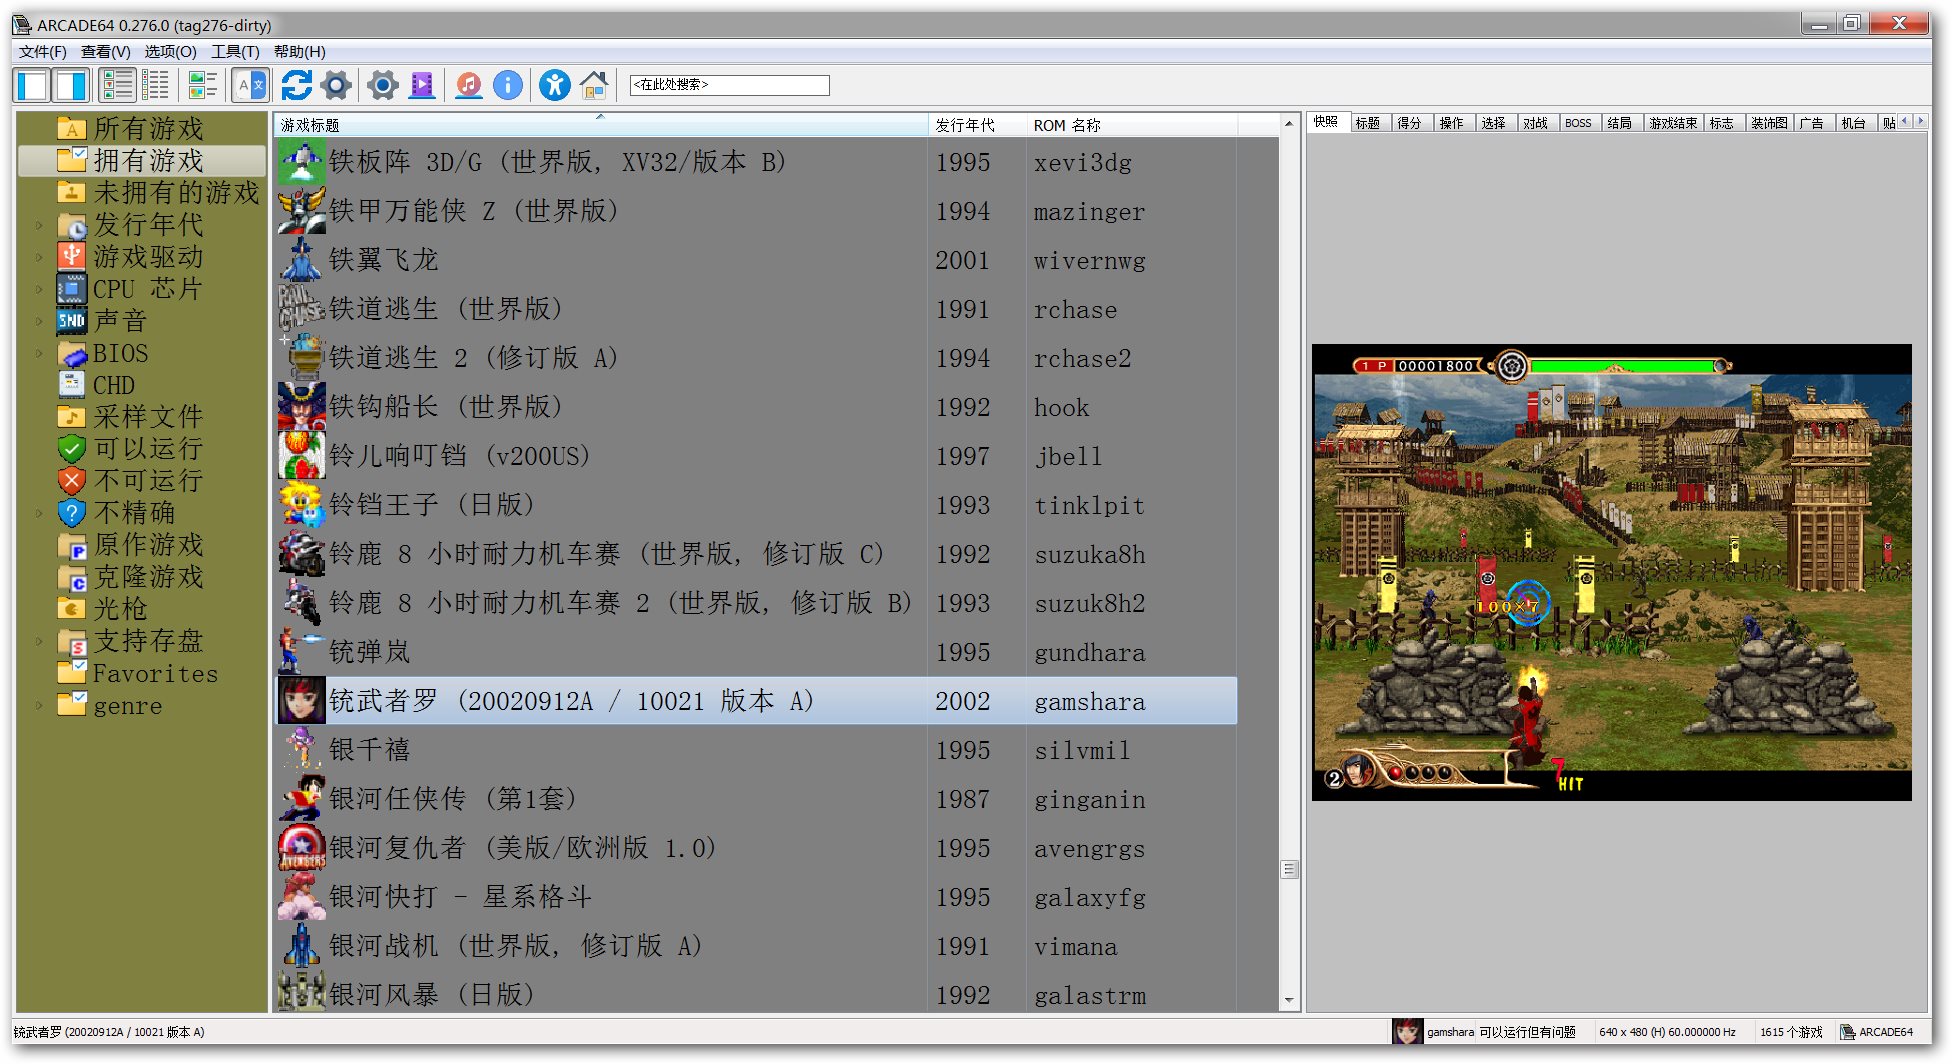1952x1064 pixels.
Task: Click the 铁钩船长 game icon
Action: (301, 407)
